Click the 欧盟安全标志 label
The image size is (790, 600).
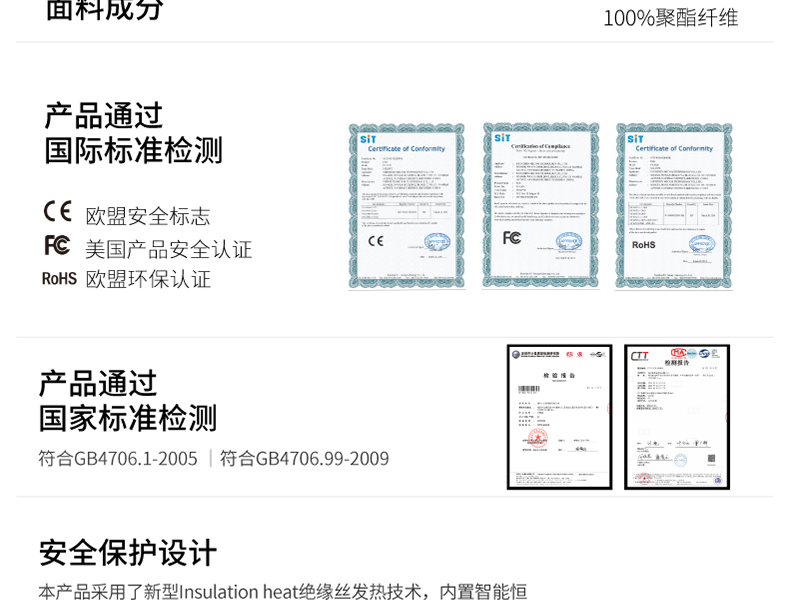[148, 216]
